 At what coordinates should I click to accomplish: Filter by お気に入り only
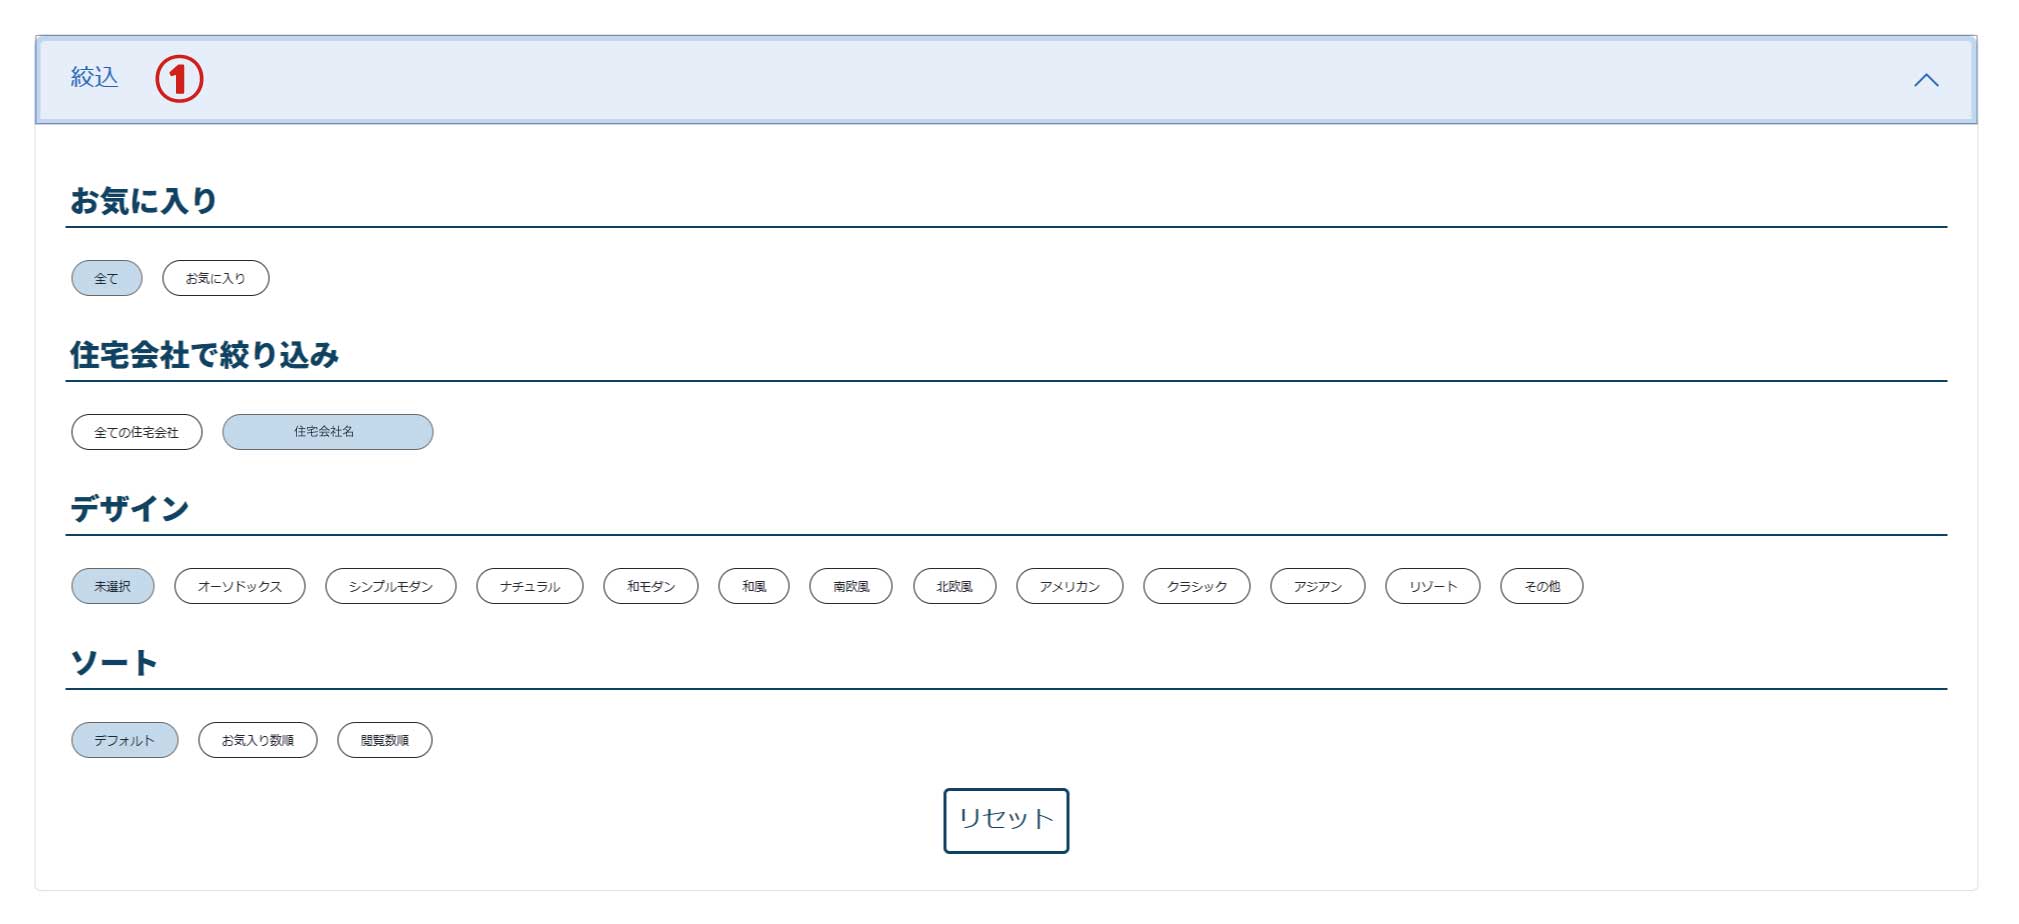pos(215,279)
